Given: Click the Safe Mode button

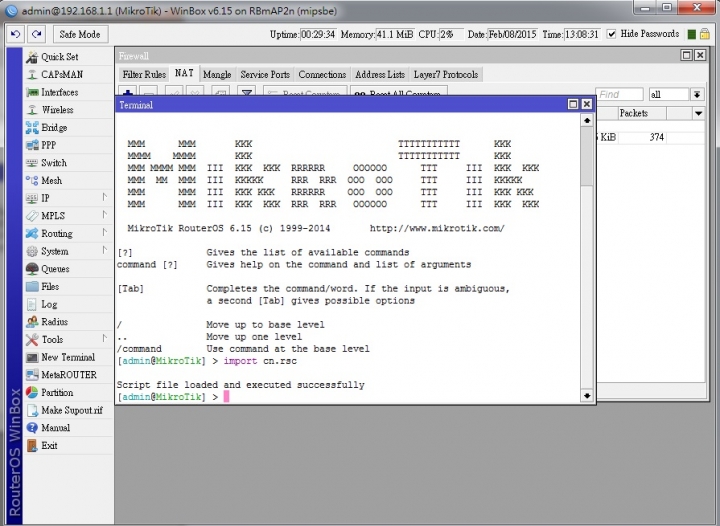Looking at the screenshot, I should click(80, 34).
